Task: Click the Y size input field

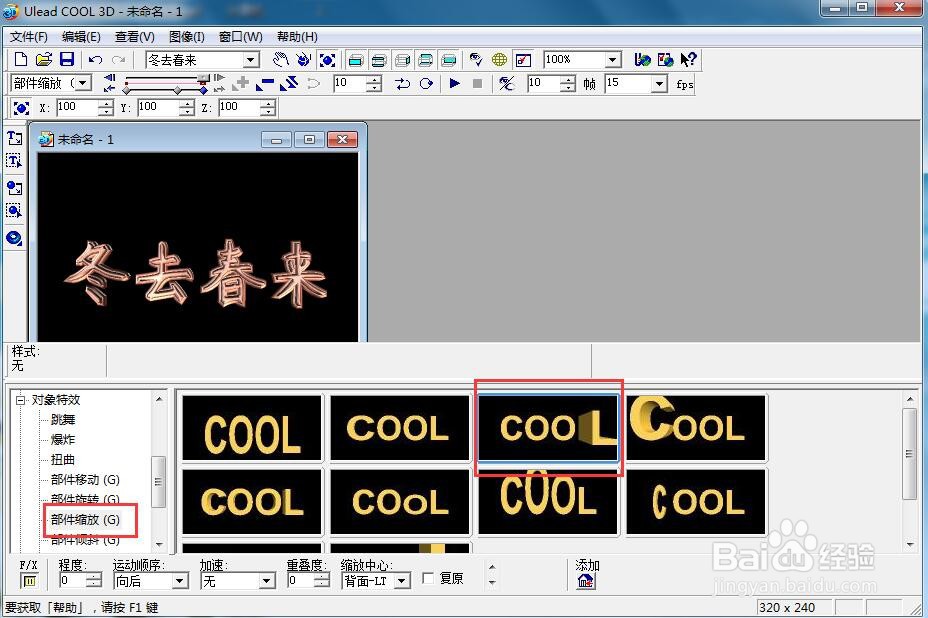Action: 157,107
